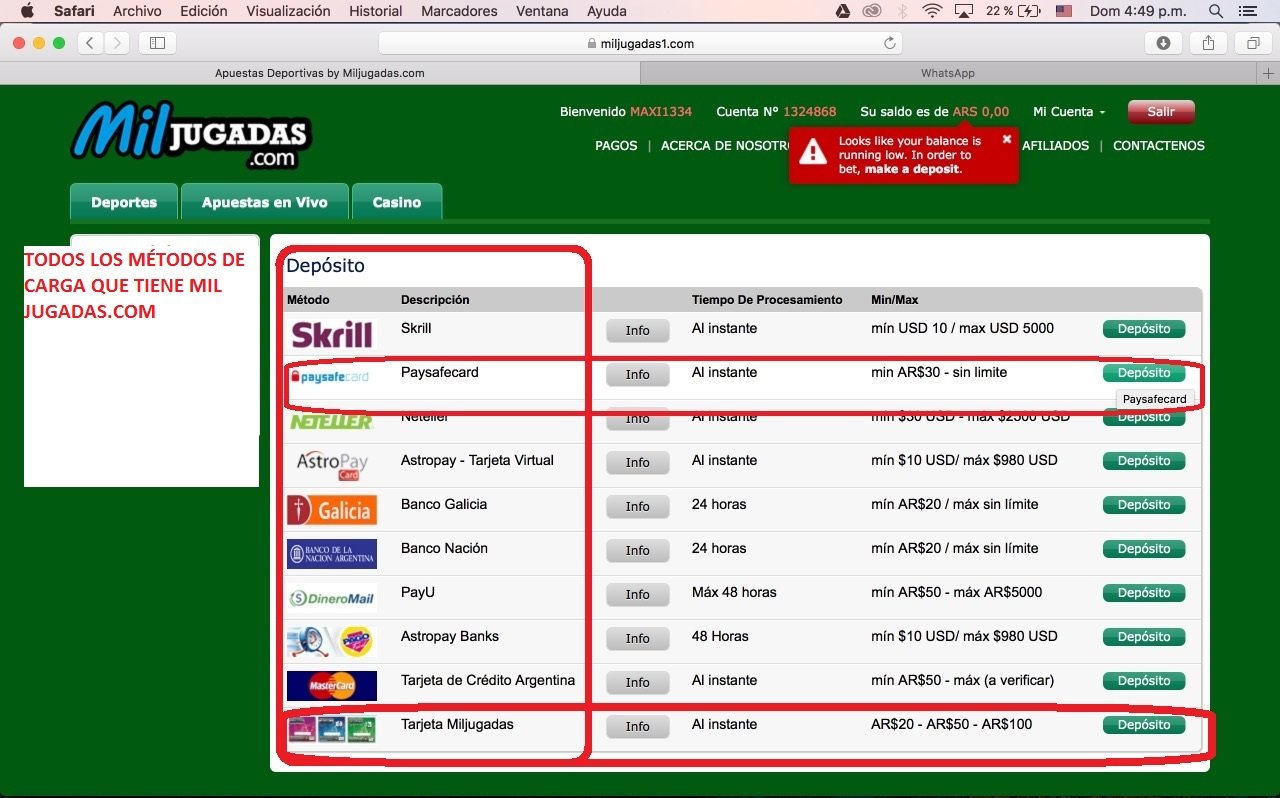The image size is (1280, 798).
Task: Click Depósito button for Skrill
Action: click(x=1143, y=329)
